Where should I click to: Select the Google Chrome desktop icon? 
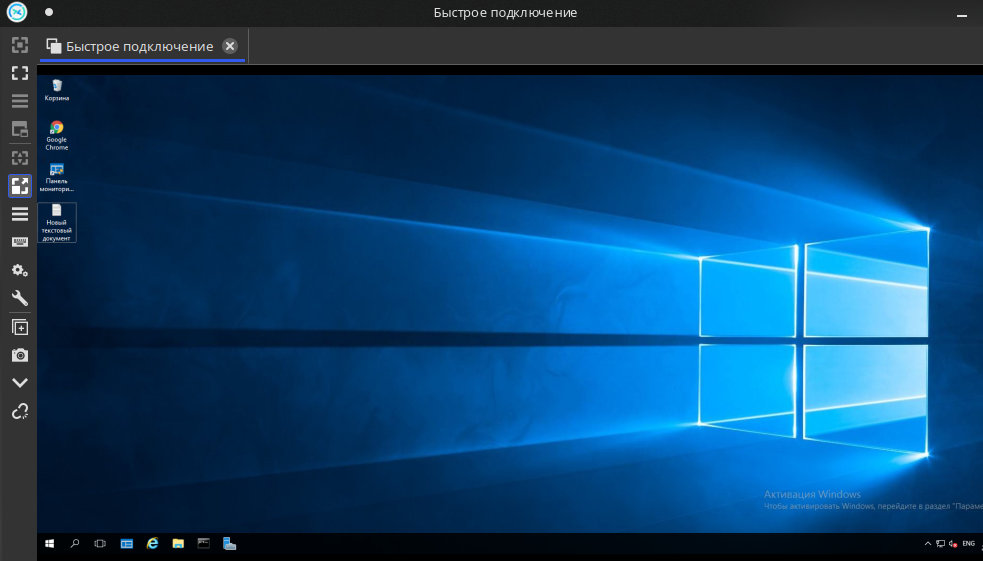point(56,135)
